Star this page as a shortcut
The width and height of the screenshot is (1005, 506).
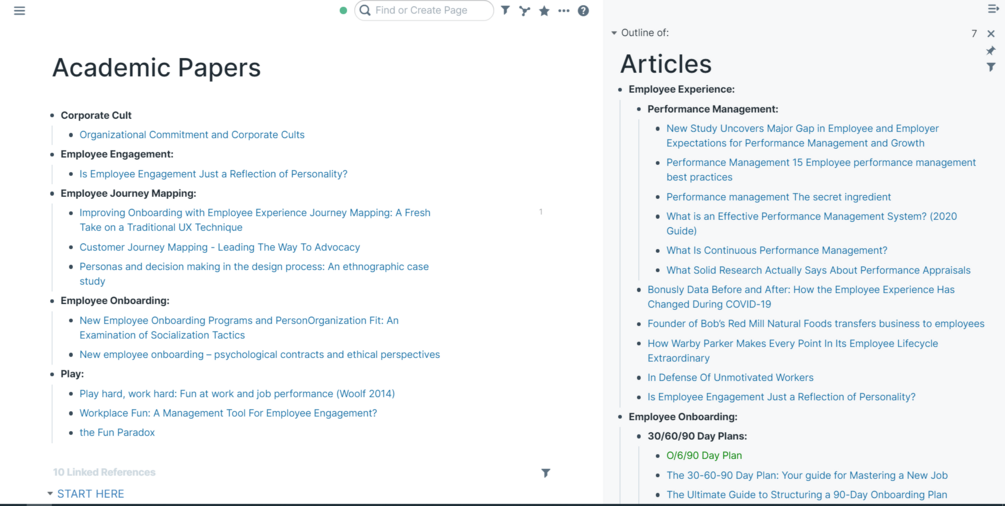544,10
